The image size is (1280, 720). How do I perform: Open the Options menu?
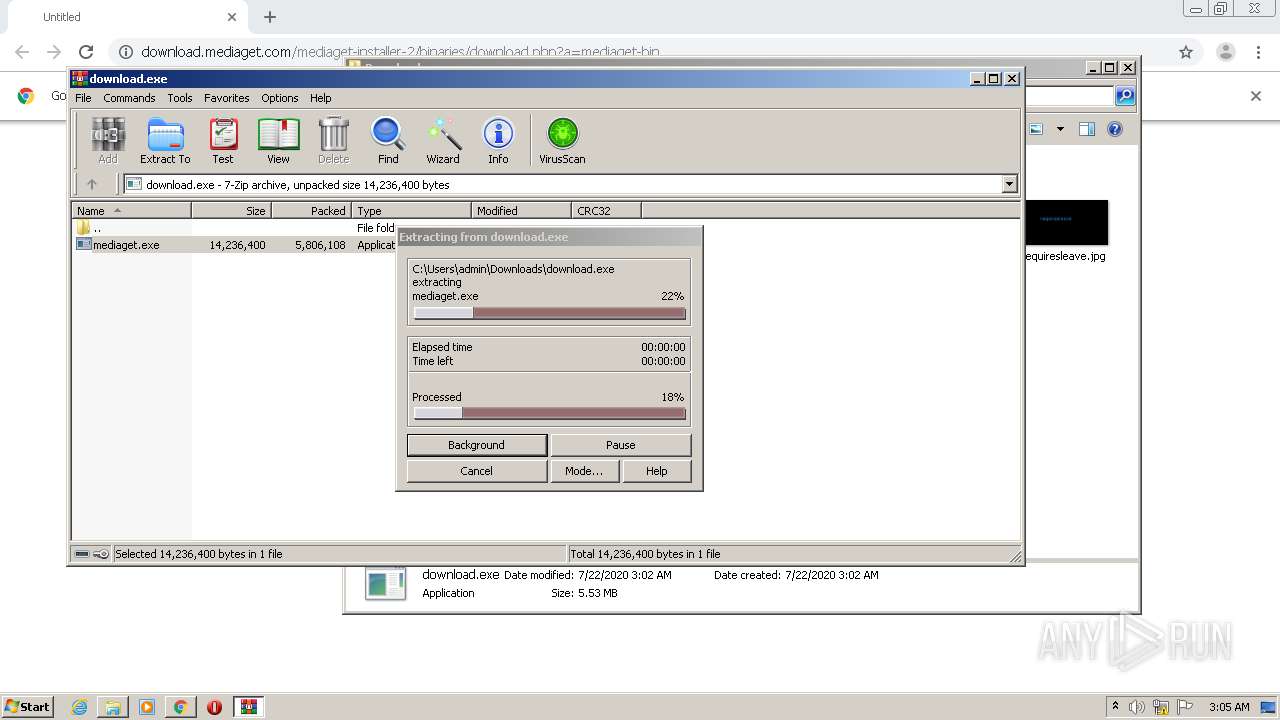pyautogui.click(x=280, y=98)
